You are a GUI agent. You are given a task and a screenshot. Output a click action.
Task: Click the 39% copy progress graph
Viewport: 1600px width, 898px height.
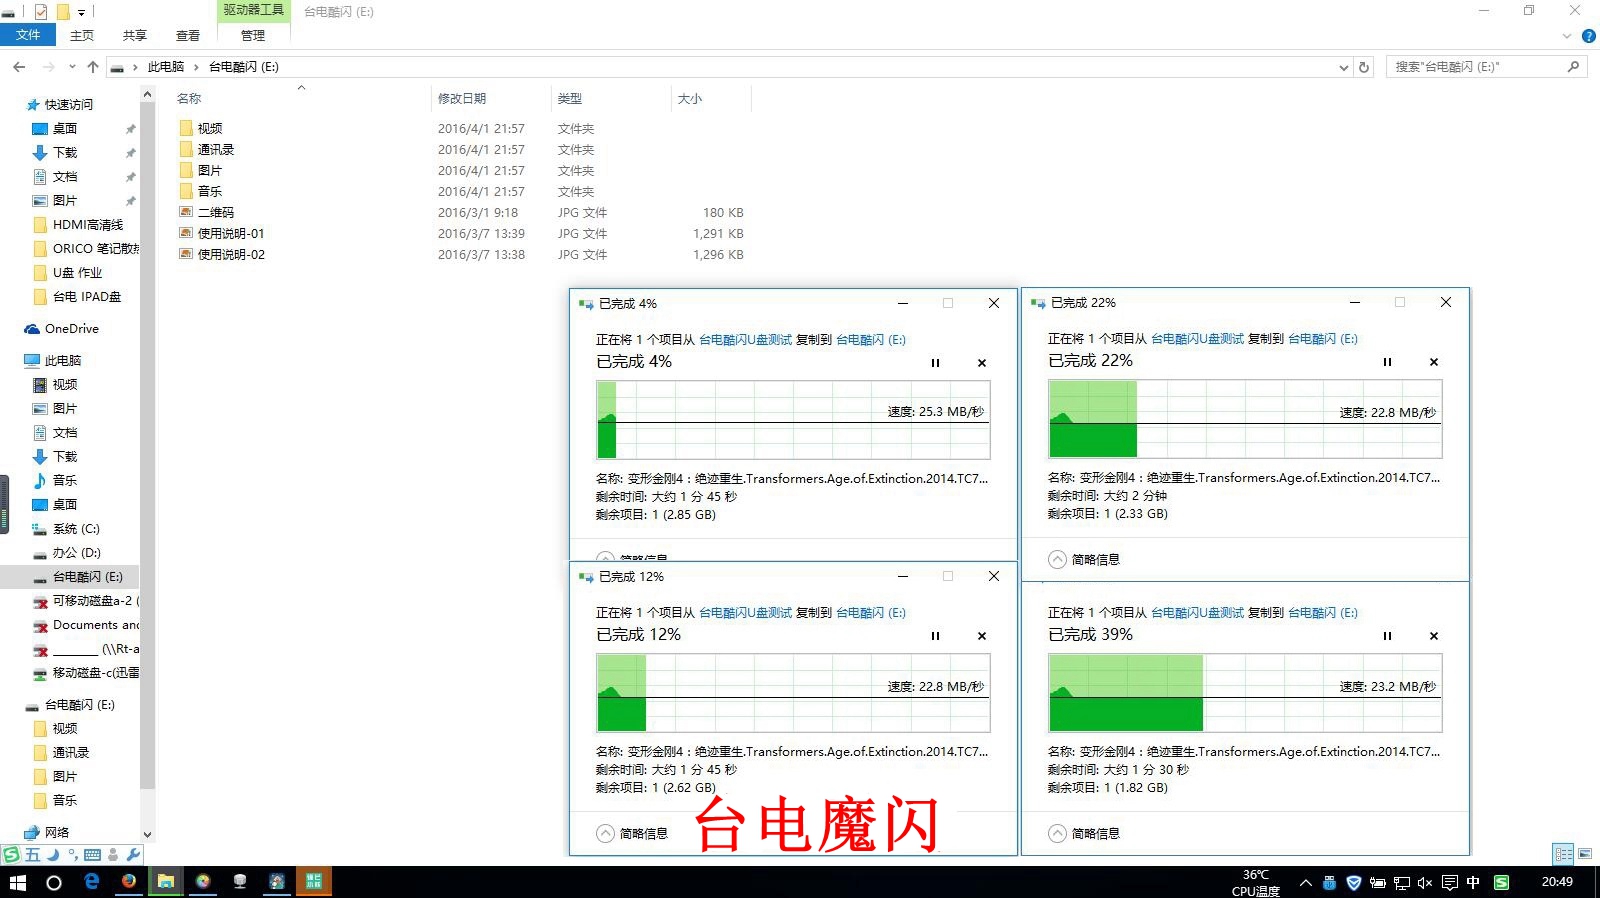pyautogui.click(x=1245, y=693)
